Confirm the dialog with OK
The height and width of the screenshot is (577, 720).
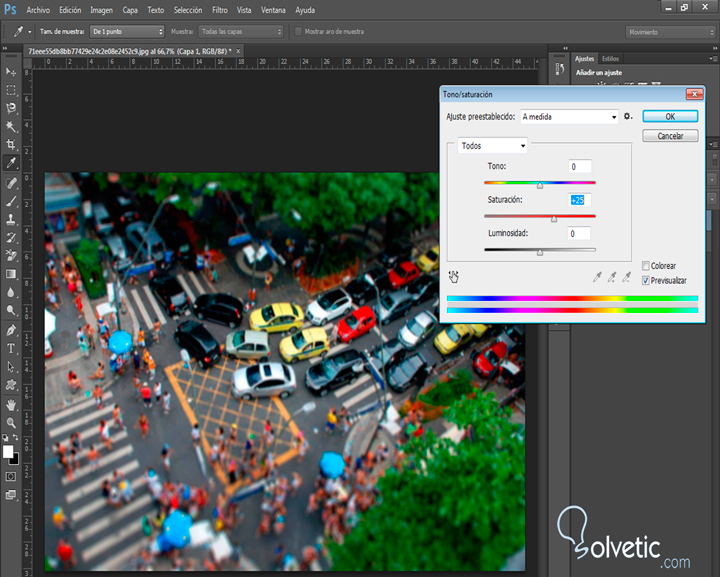click(x=670, y=117)
